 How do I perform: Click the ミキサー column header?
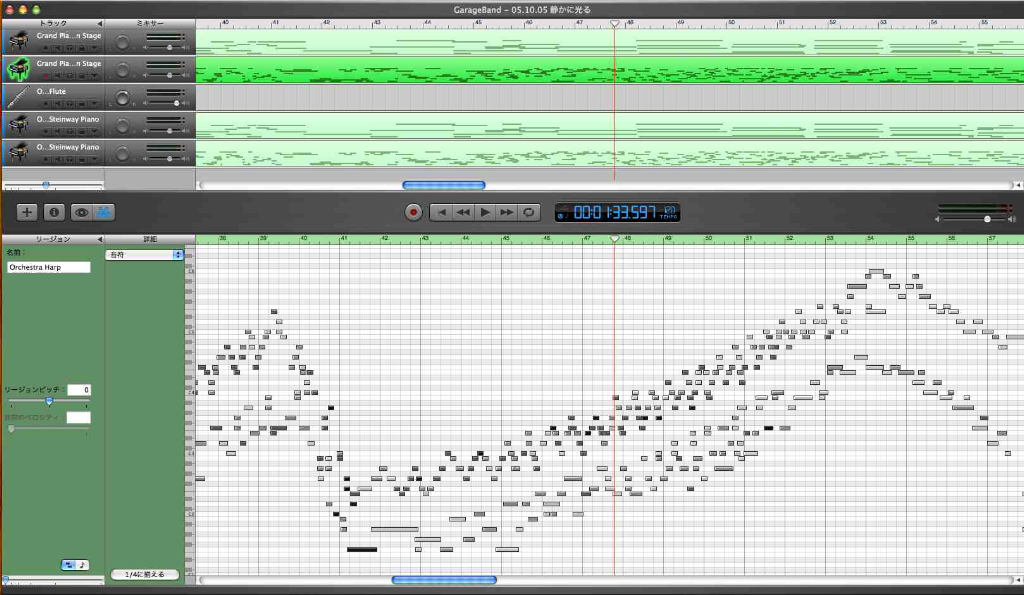[150, 22]
